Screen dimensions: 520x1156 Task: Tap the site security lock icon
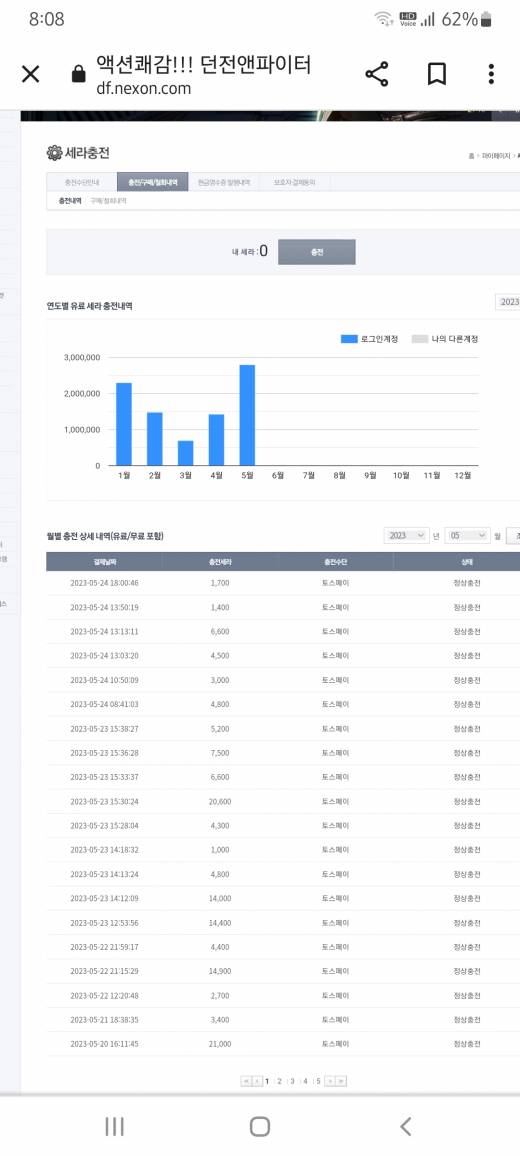78,74
